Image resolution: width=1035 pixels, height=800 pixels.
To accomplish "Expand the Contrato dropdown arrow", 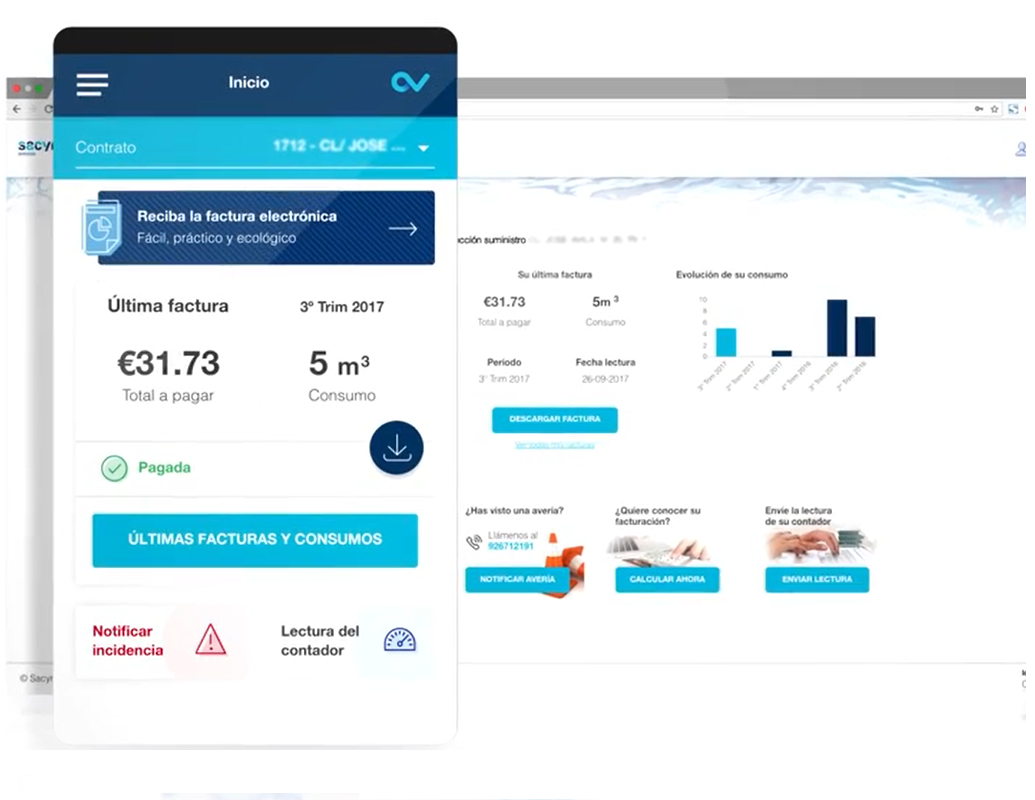I will [x=423, y=148].
